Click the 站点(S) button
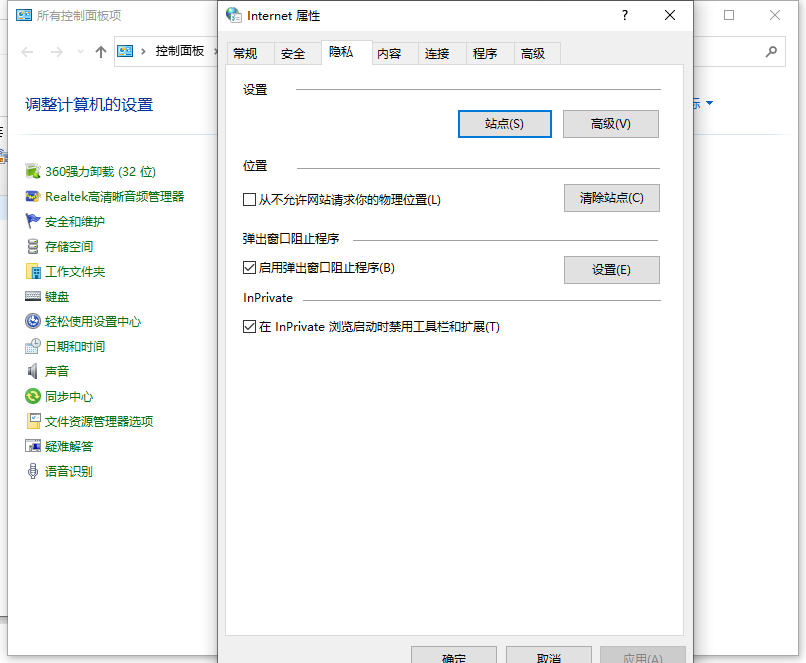Image resolution: width=806 pixels, height=663 pixels. 504,124
